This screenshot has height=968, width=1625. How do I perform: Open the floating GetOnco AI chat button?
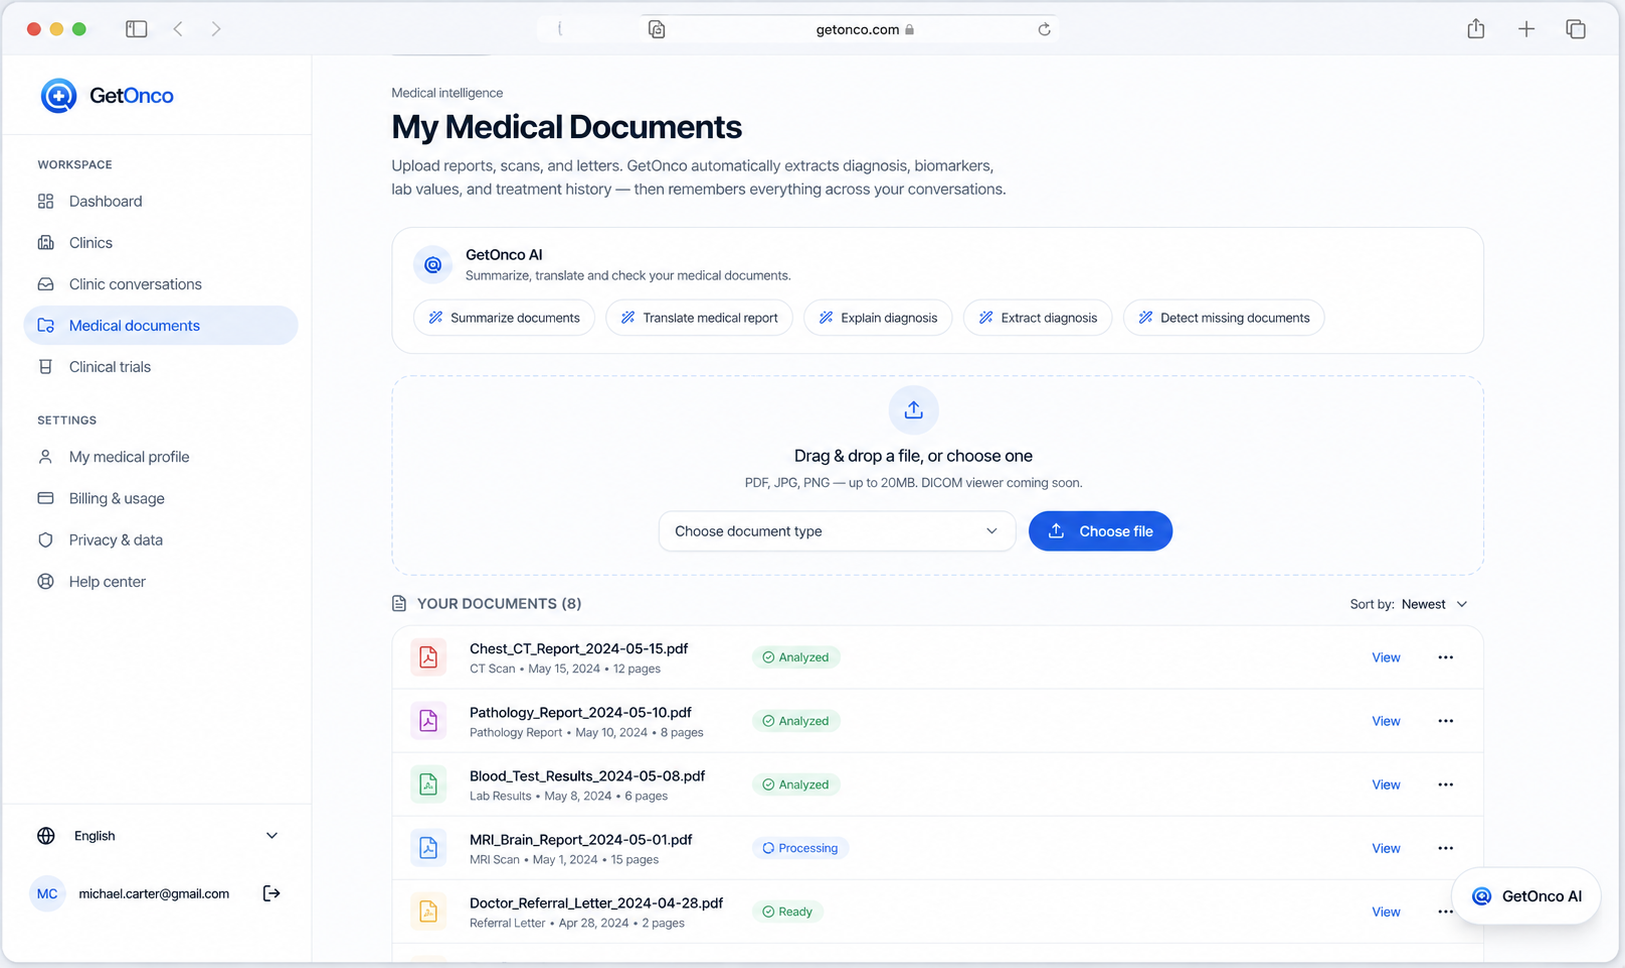click(1526, 896)
